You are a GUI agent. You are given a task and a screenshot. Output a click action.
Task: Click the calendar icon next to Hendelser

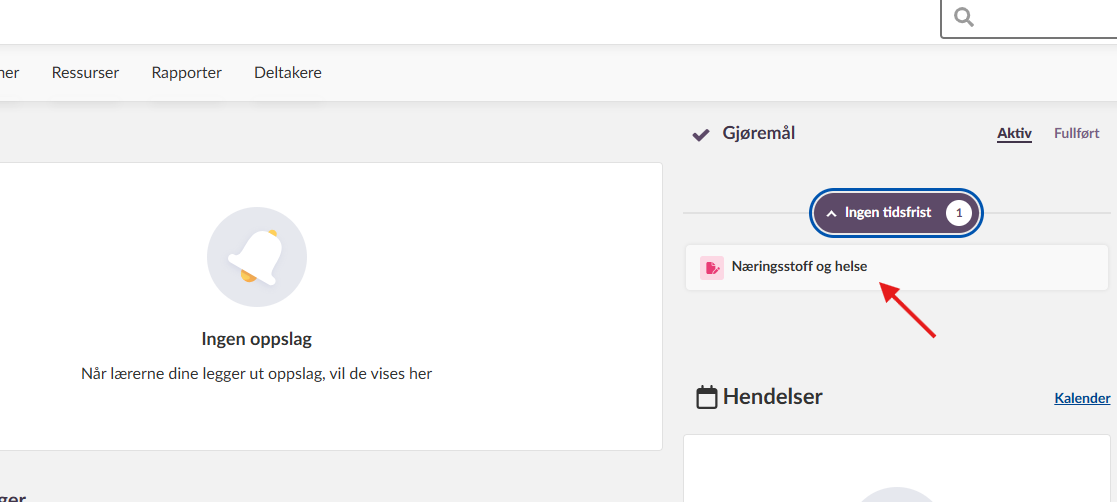point(707,398)
